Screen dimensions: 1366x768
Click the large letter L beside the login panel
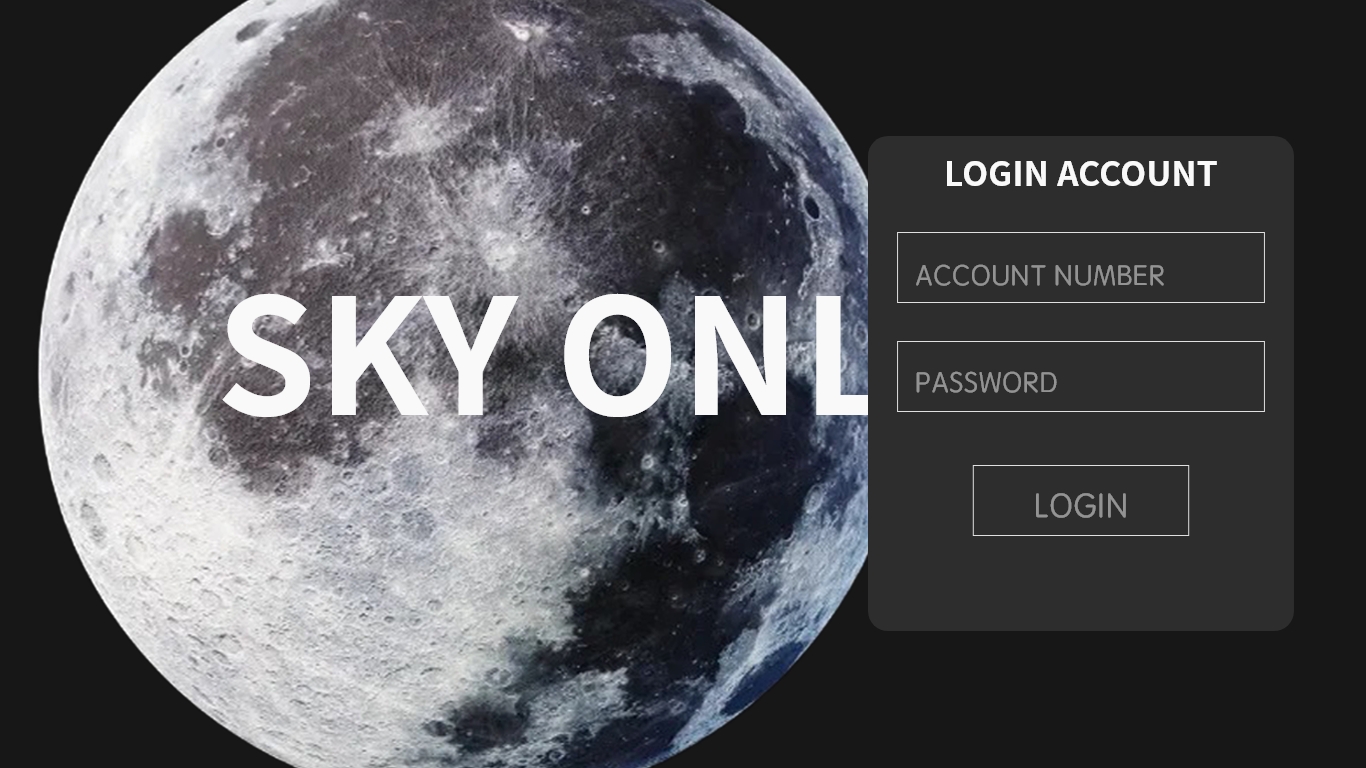pyautogui.click(x=843, y=357)
